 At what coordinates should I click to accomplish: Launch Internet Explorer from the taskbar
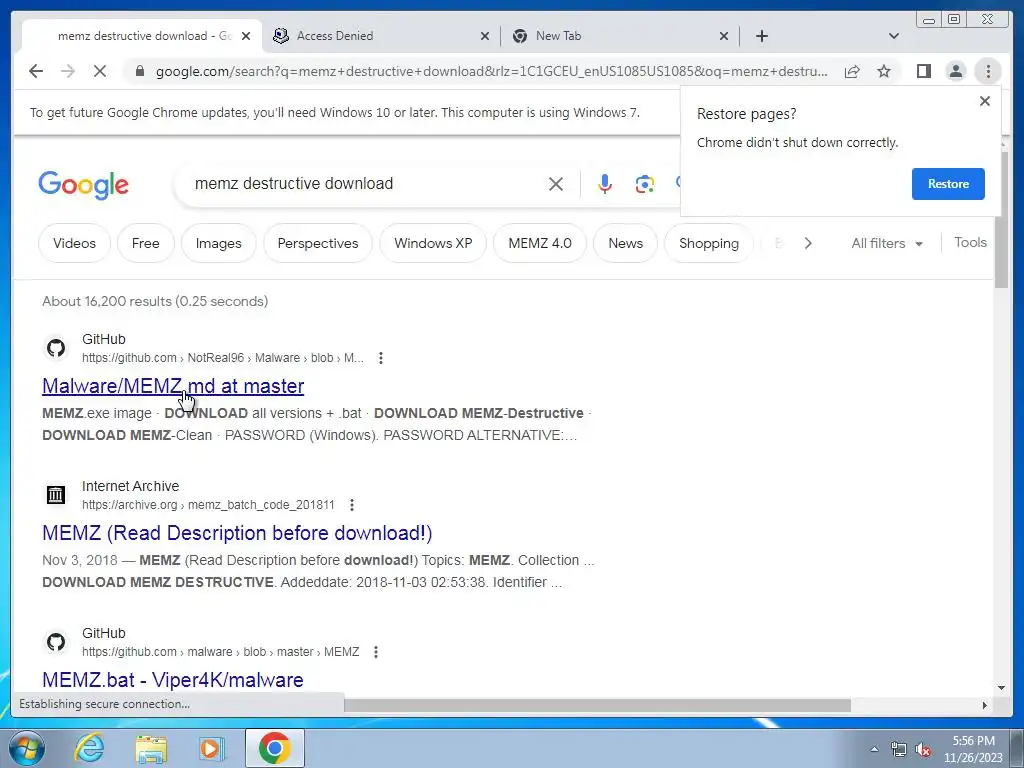click(89, 748)
